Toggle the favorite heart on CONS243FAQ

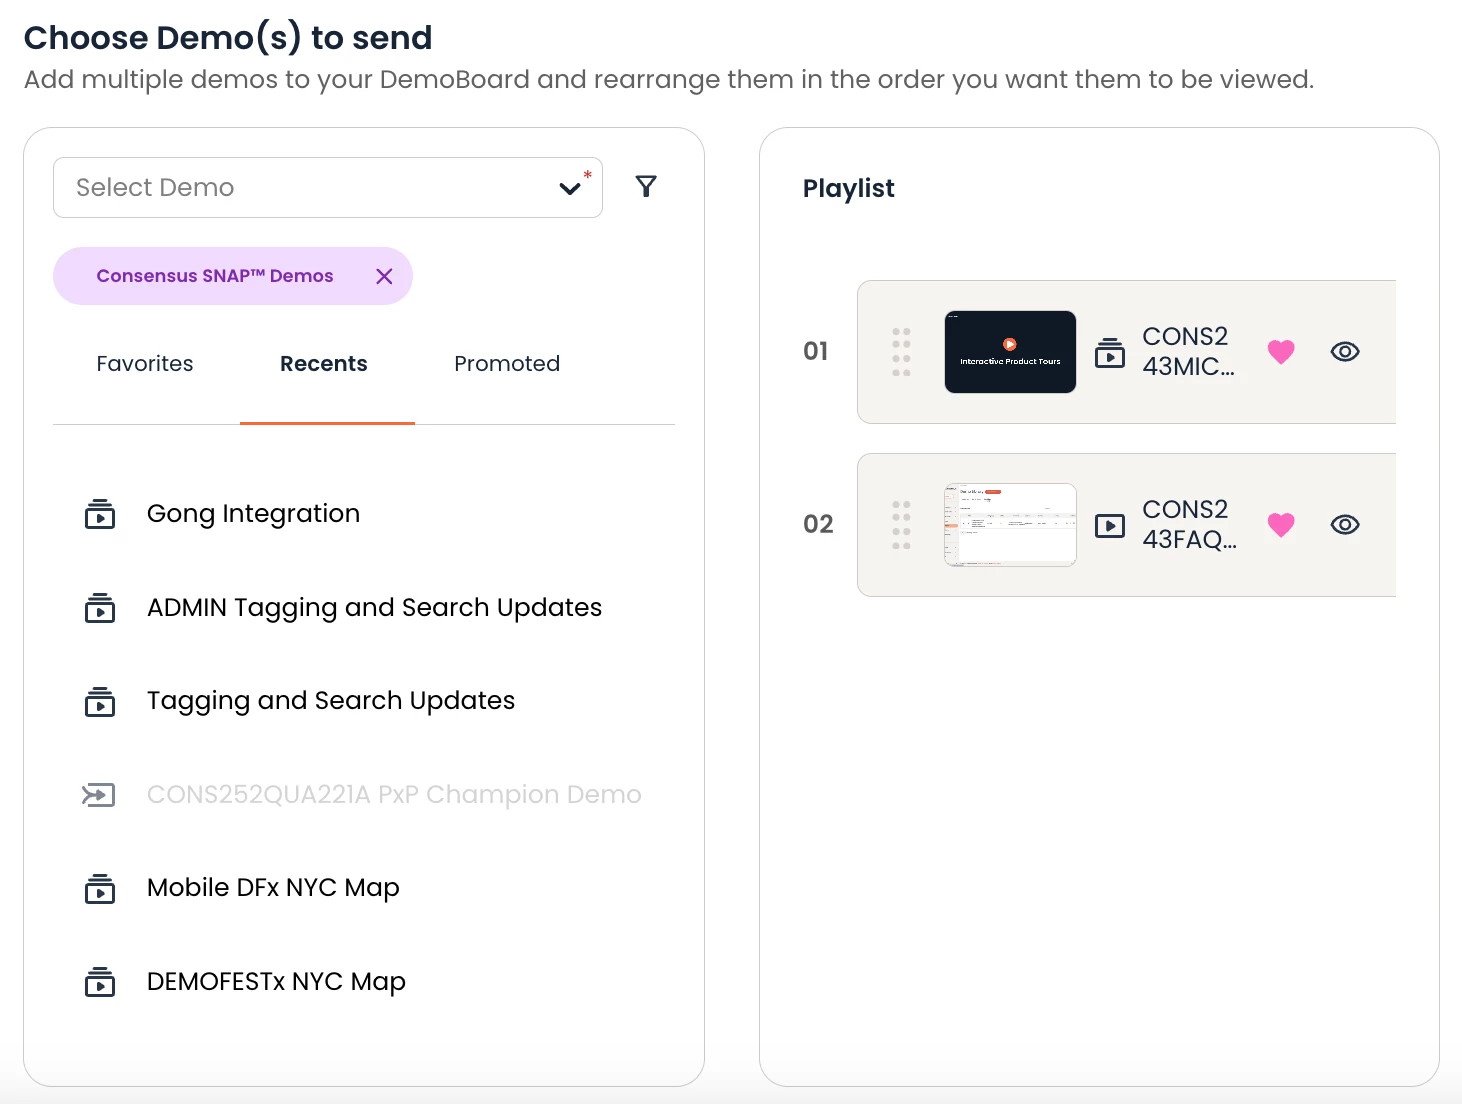pyautogui.click(x=1281, y=525)
